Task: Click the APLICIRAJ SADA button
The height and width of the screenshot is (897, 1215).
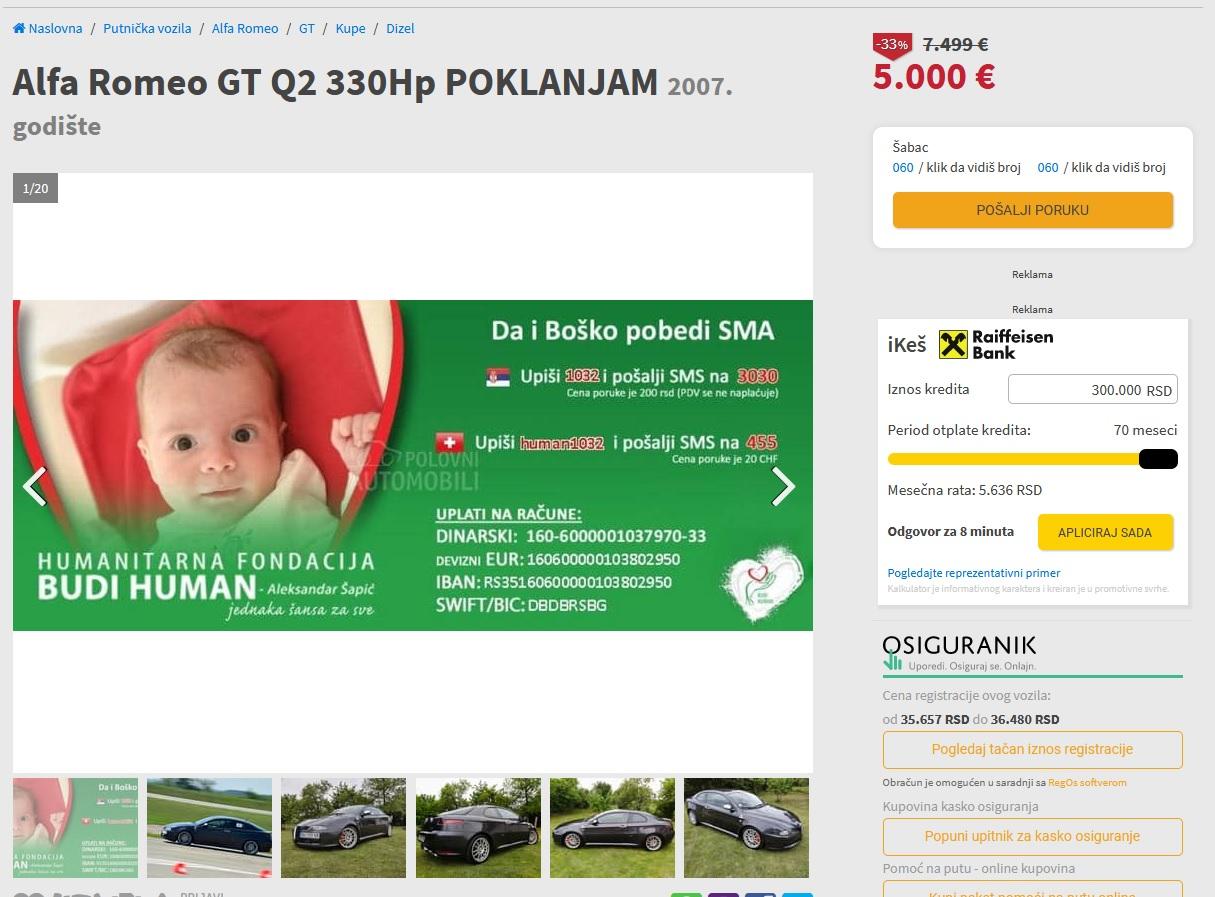Action: click(x=1105, y=533)
